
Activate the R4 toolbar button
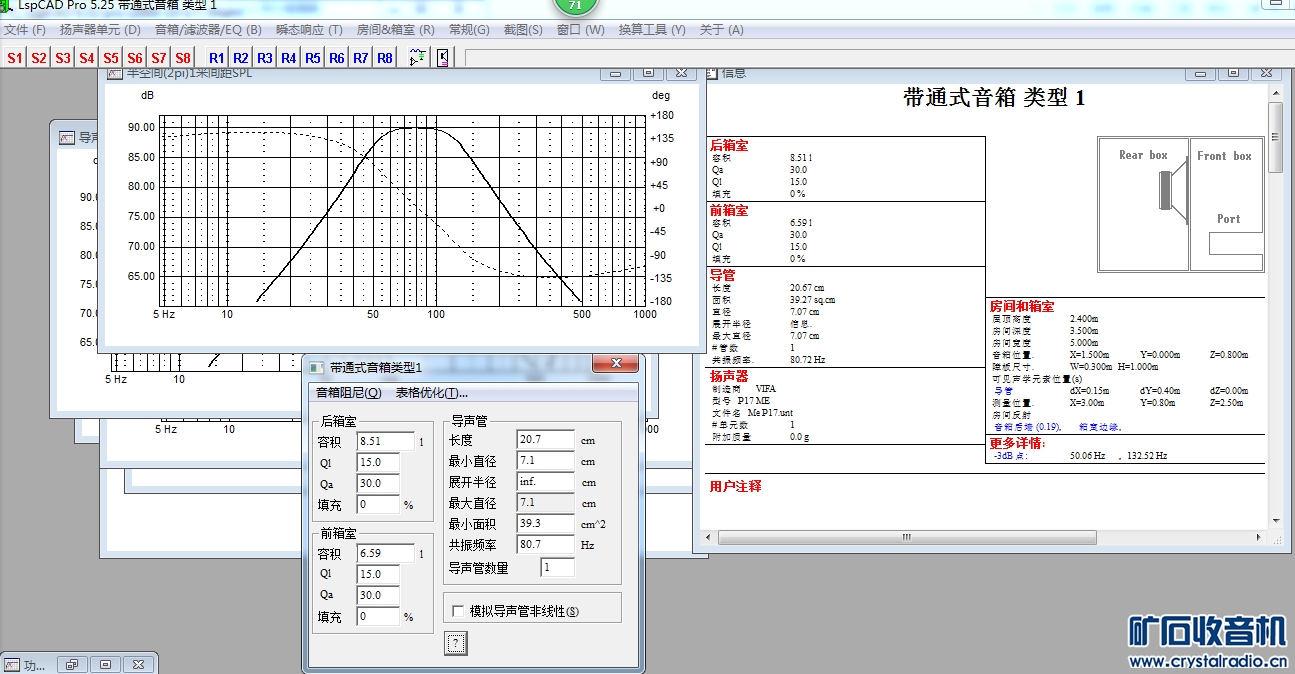pos(289,58)
